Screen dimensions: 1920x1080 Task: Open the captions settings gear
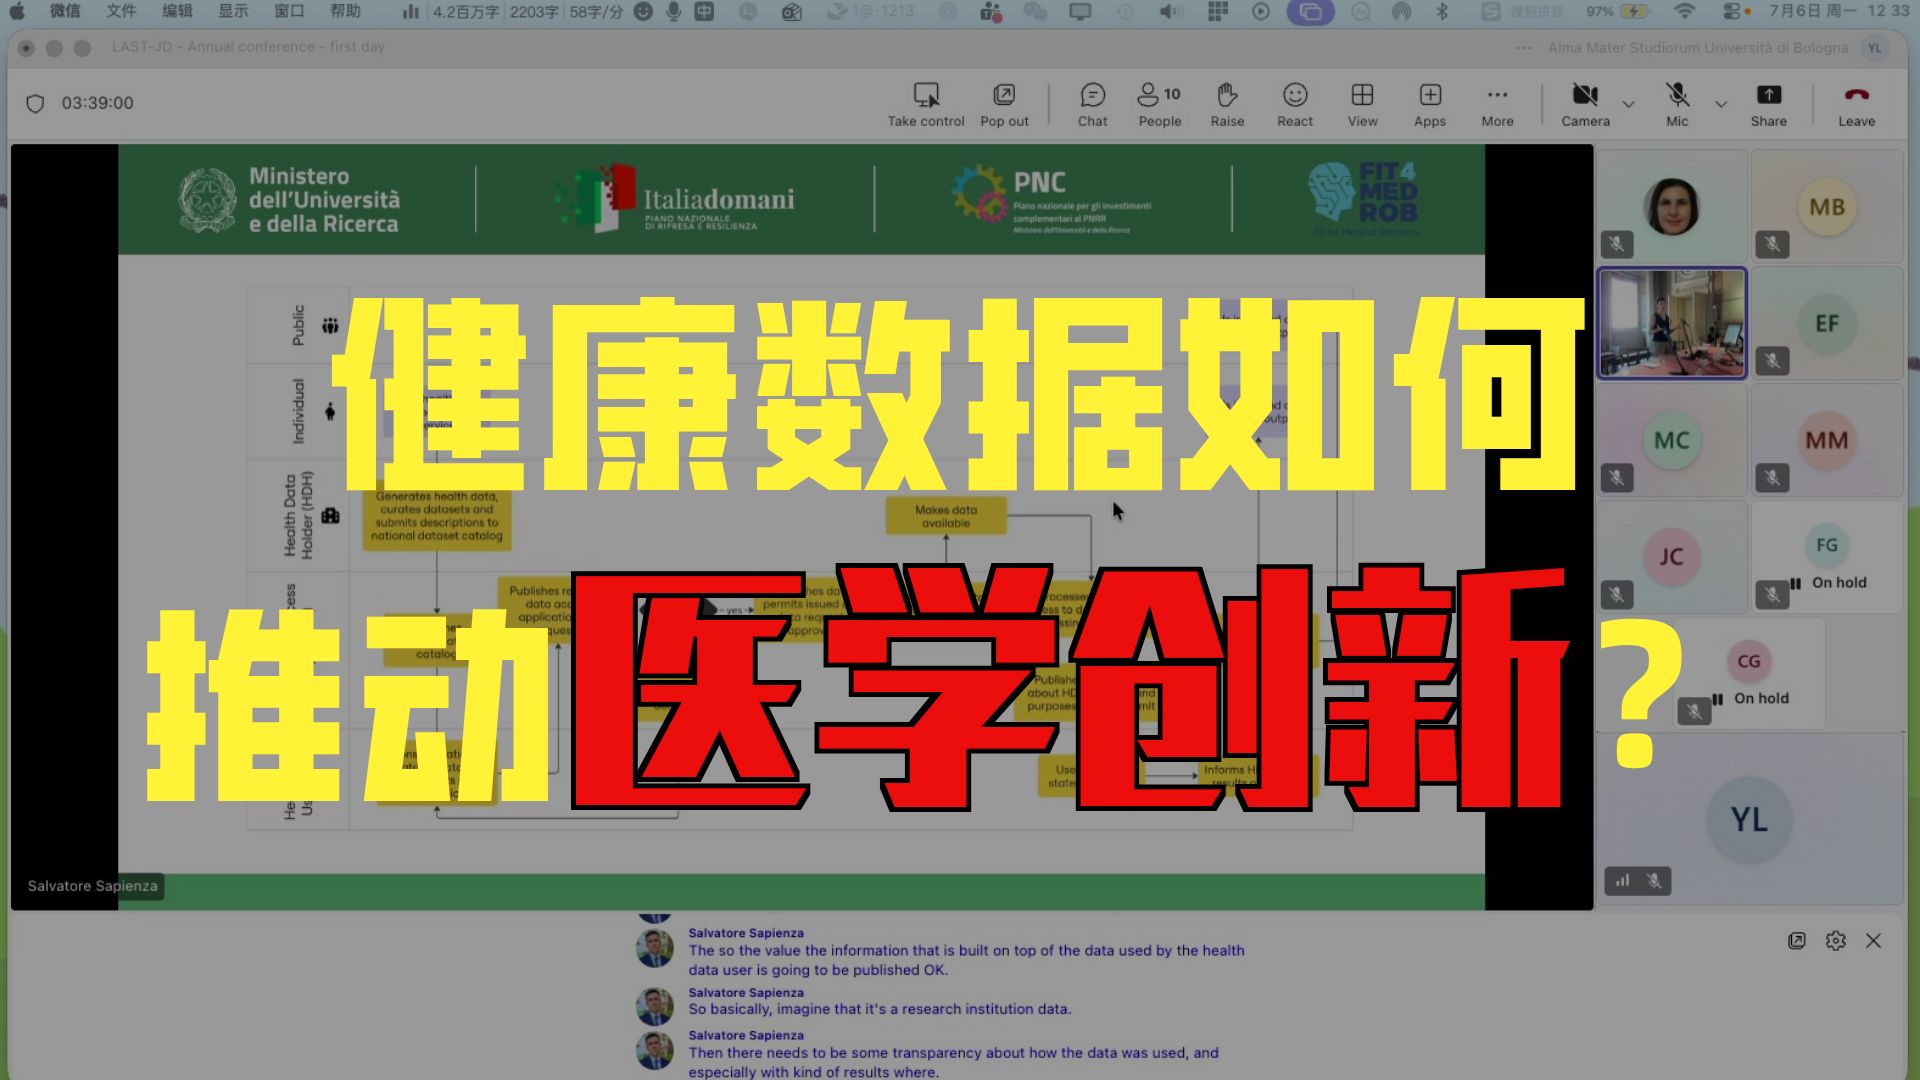click(1835, 941)
